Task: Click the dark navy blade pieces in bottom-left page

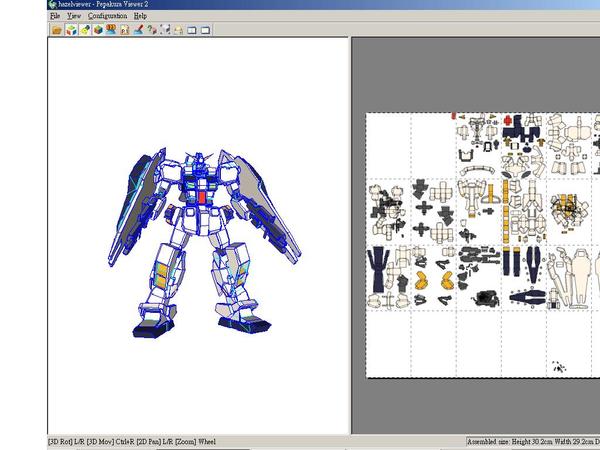Action: pos(378,268)
